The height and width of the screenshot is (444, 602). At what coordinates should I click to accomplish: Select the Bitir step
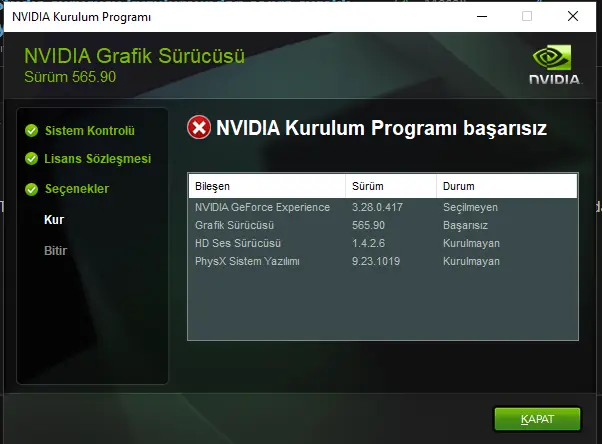pyautogui.click(x=55, y=250)
